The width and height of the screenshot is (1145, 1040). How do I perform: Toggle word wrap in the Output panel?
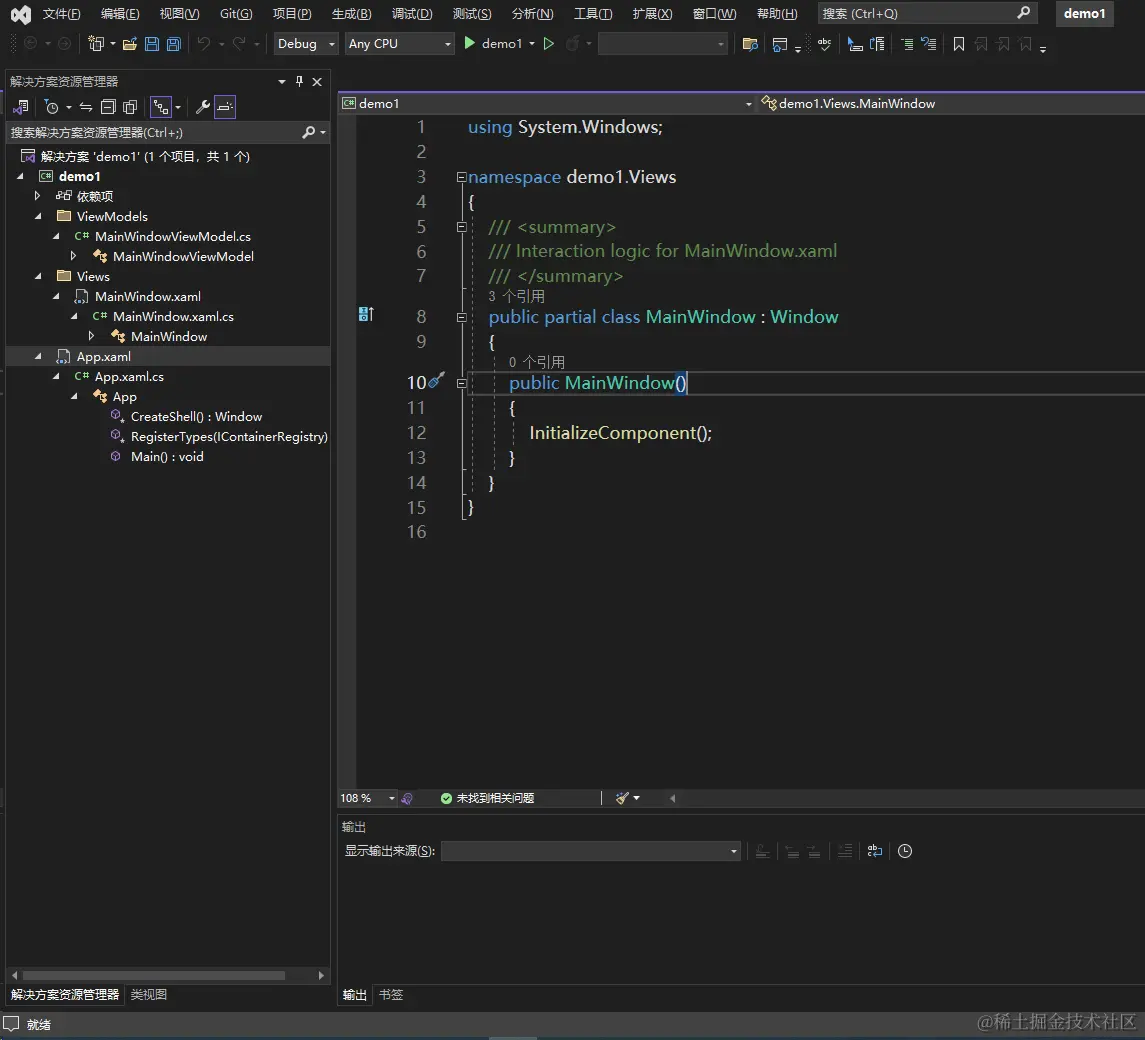[875, 851]
